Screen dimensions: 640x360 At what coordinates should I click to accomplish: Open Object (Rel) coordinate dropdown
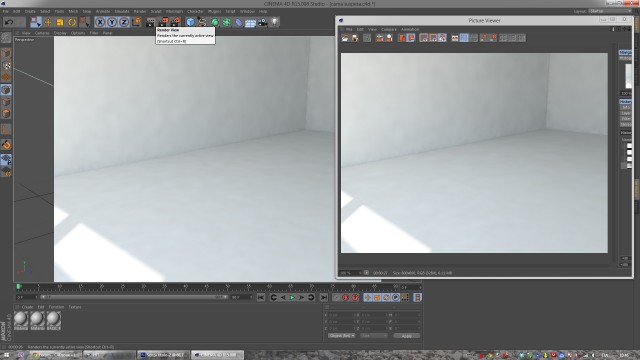tap(342, 336)
